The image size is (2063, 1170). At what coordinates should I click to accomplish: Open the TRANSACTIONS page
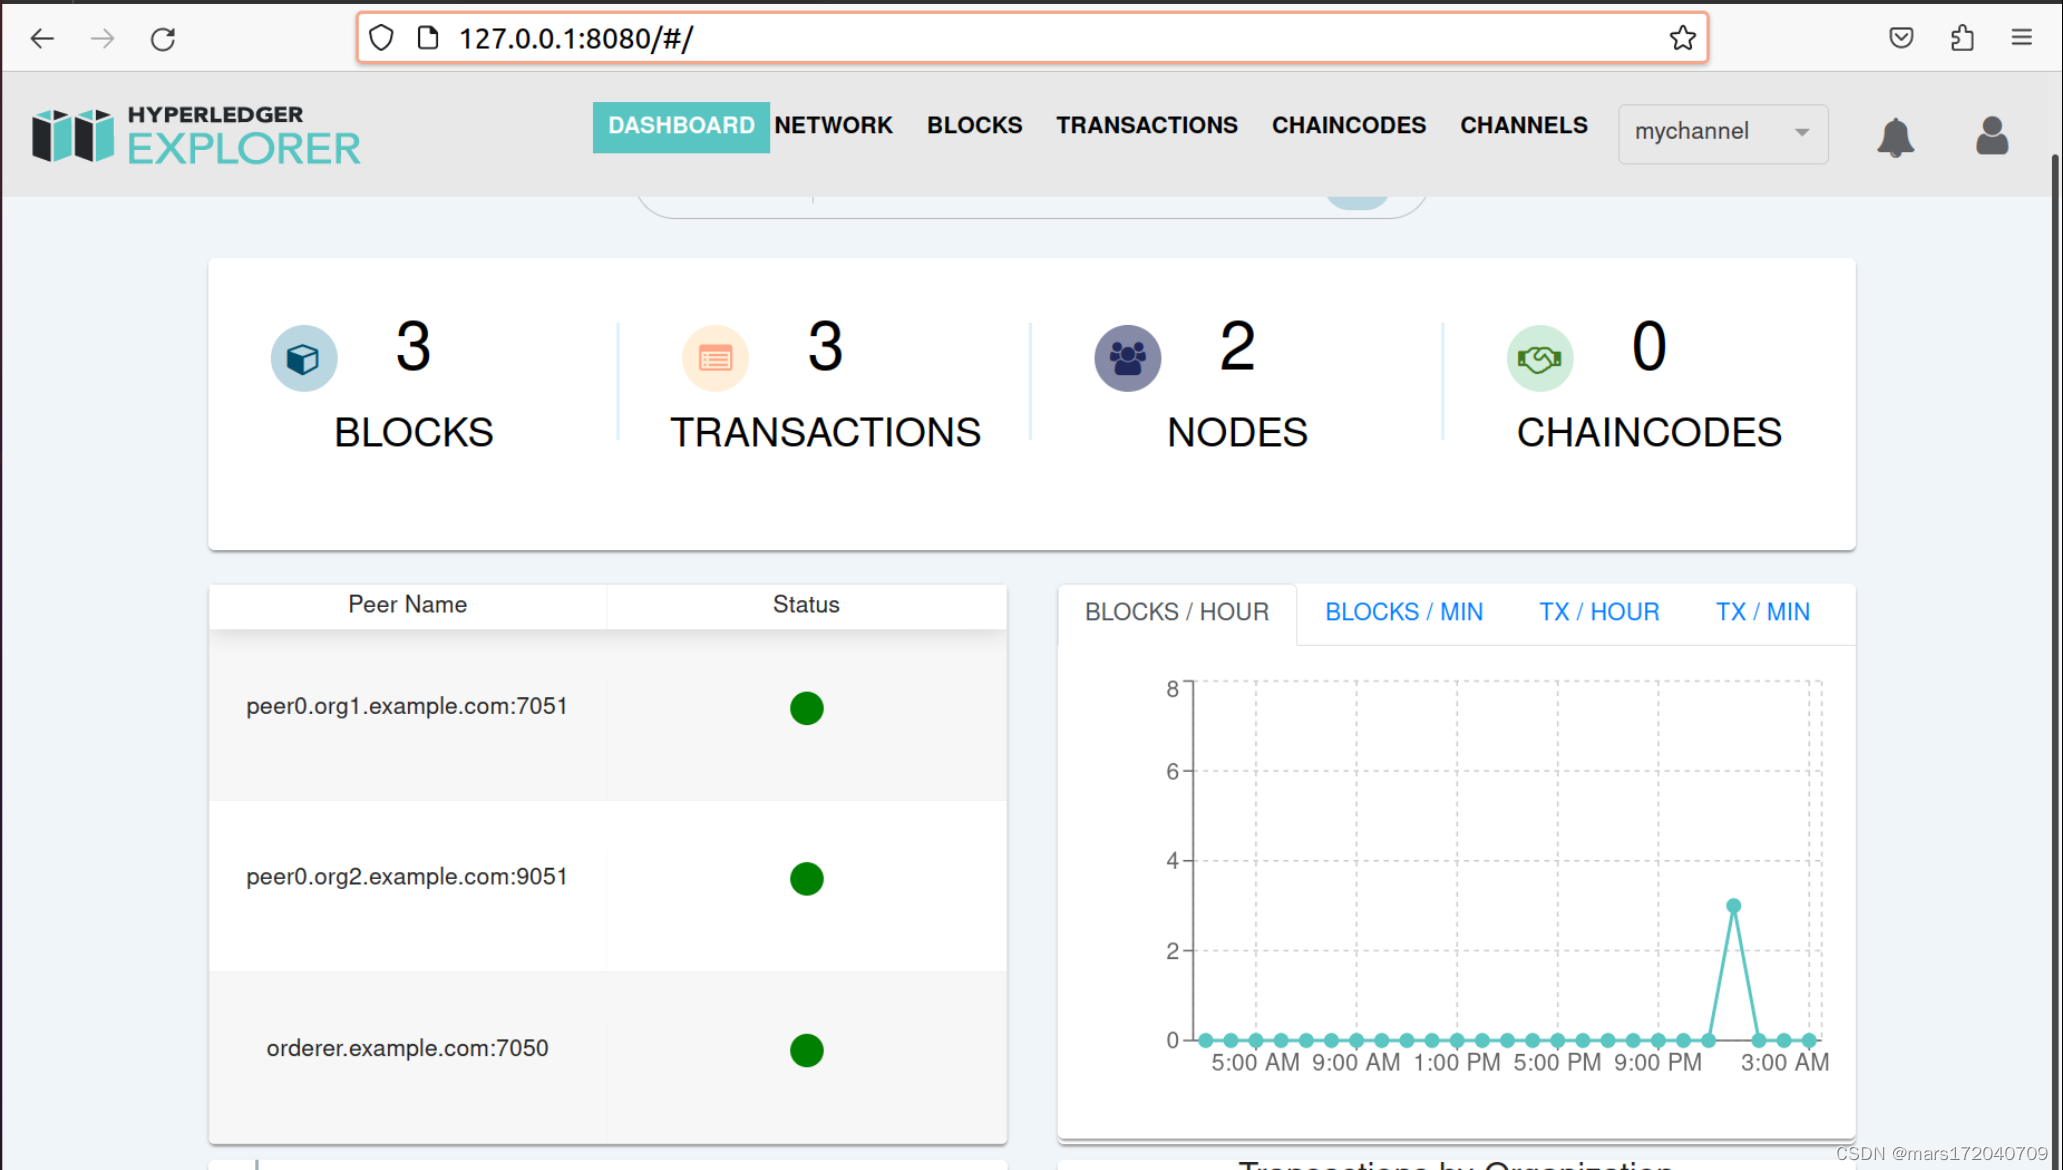[x=1147, y=126]
